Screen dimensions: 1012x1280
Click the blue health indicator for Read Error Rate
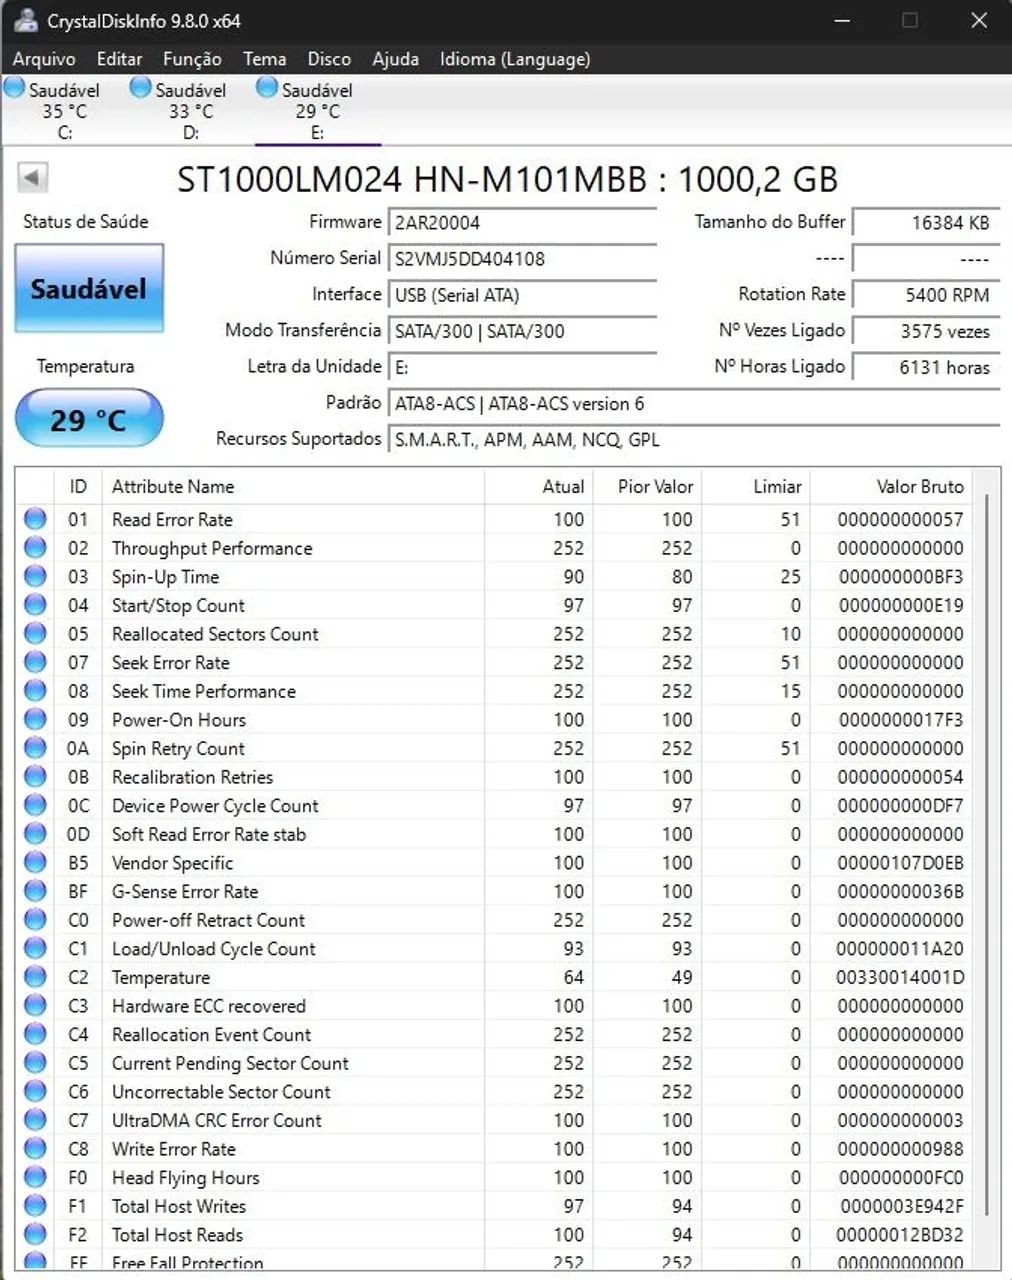(35, 519)
